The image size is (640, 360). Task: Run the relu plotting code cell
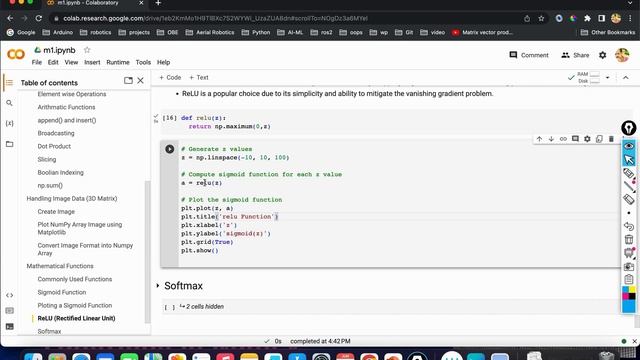point(169,149)
